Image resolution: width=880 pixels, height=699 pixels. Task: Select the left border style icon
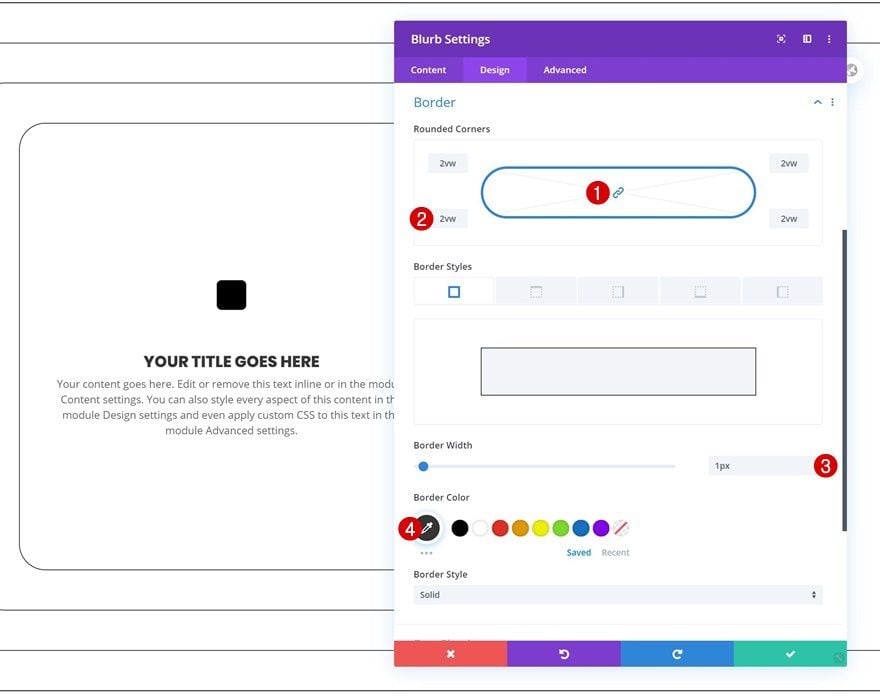click(782, 291)
